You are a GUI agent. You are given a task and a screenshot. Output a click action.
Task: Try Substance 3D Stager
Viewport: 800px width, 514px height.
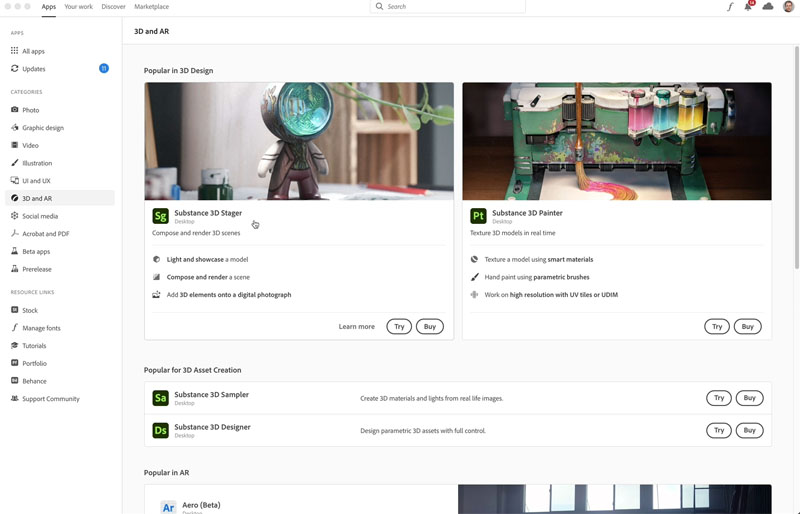point(399,326)
